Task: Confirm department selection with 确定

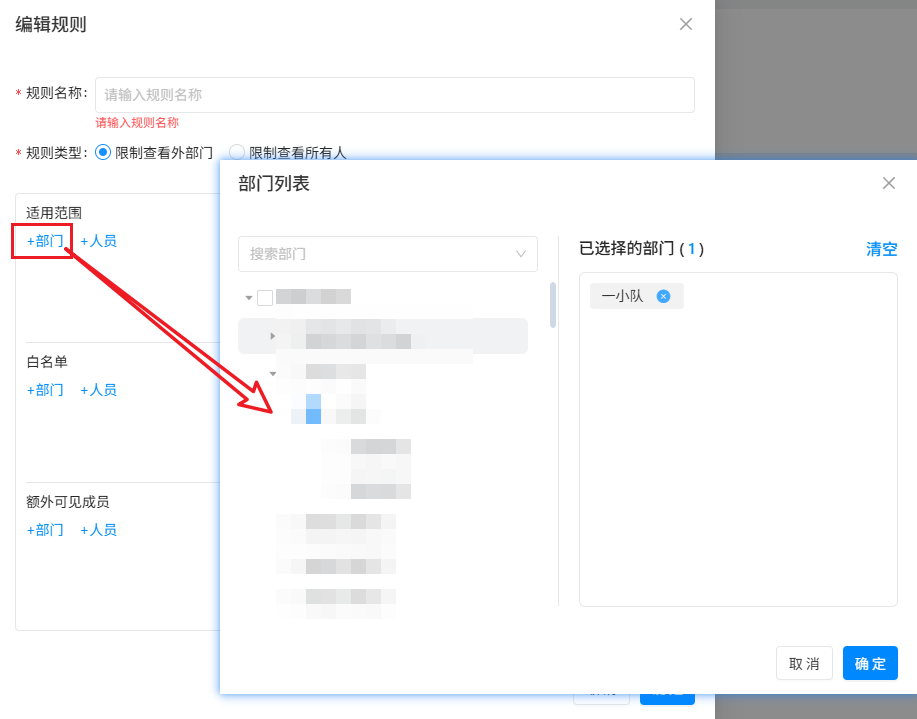Action: pyautogui.click(x=869, y=663)
